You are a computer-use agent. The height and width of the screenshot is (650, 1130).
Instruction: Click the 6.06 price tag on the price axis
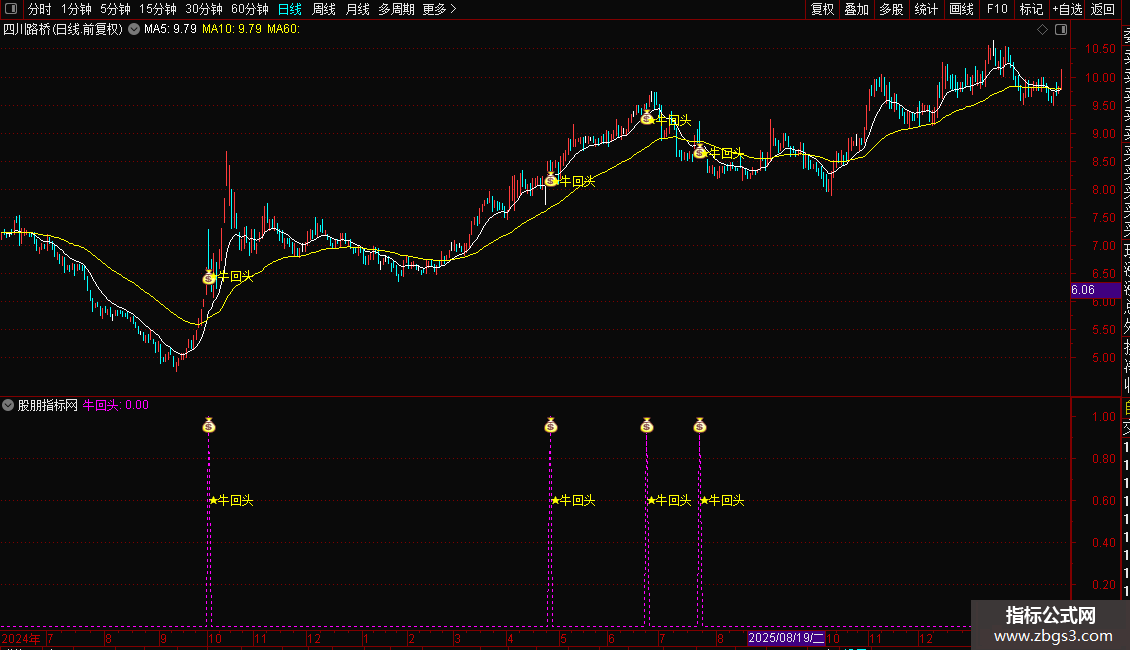(x=1095, y=290)
